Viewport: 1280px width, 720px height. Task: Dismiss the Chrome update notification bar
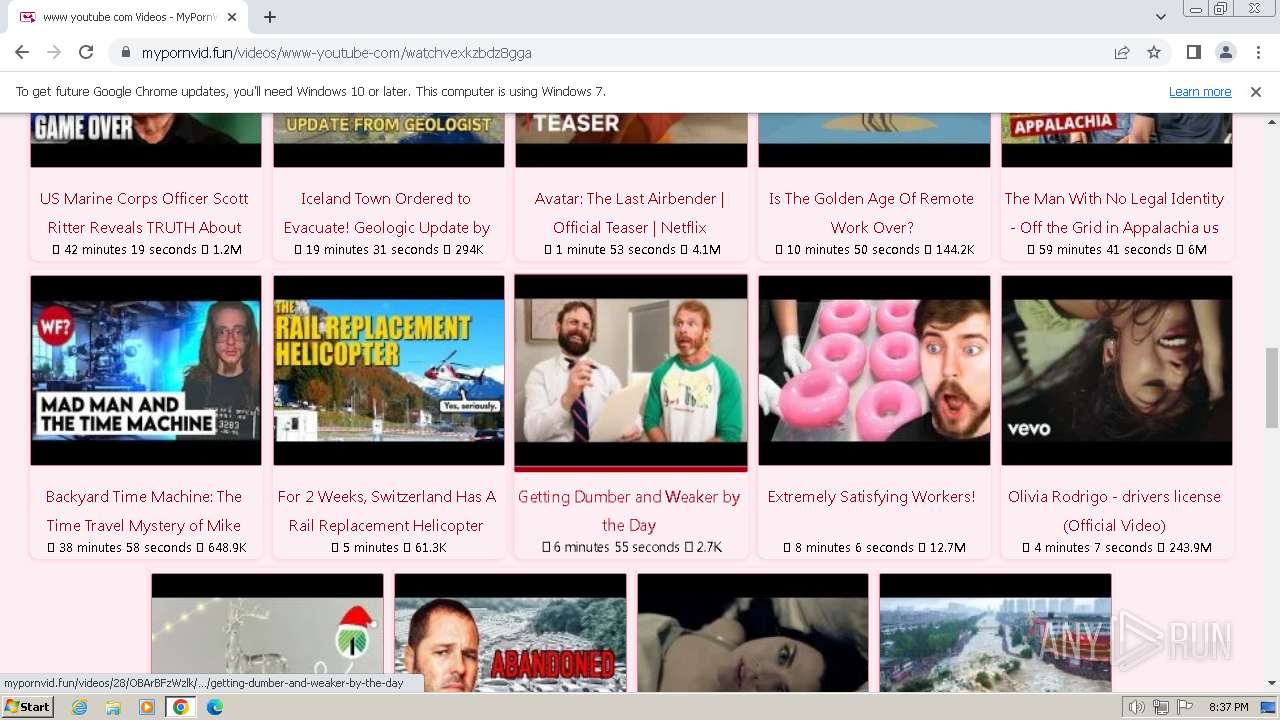pyautogui.click(x=1256, y=91)
